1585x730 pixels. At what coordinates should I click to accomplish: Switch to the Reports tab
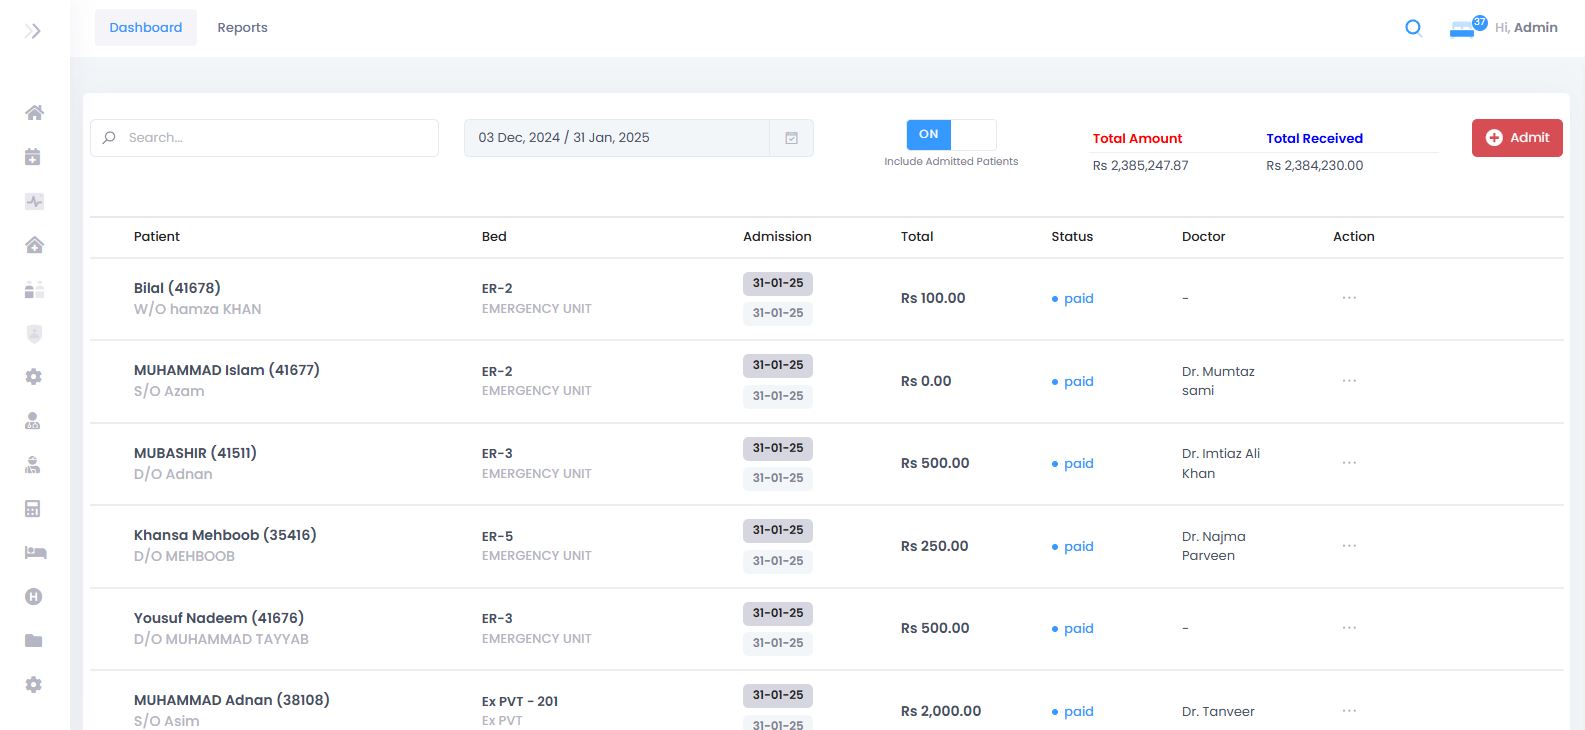tap(242, 28)
